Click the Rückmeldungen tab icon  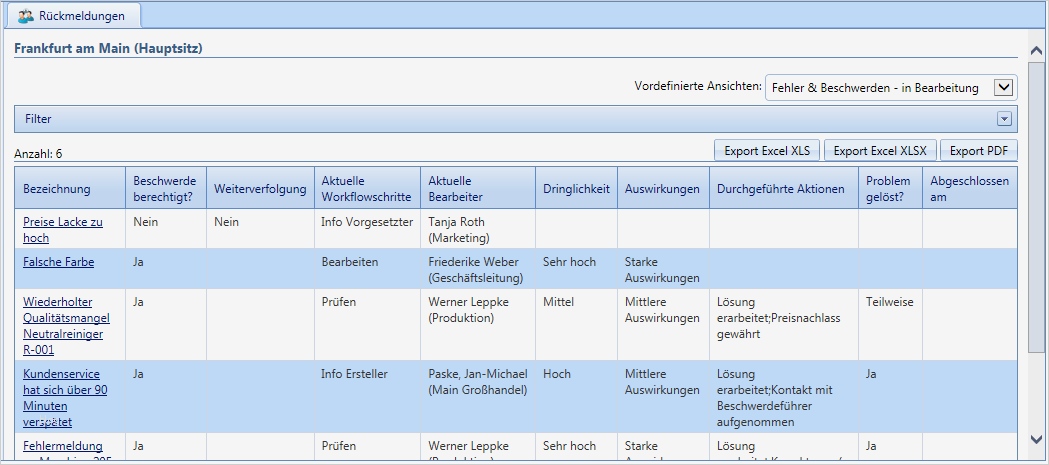(24, 16)
